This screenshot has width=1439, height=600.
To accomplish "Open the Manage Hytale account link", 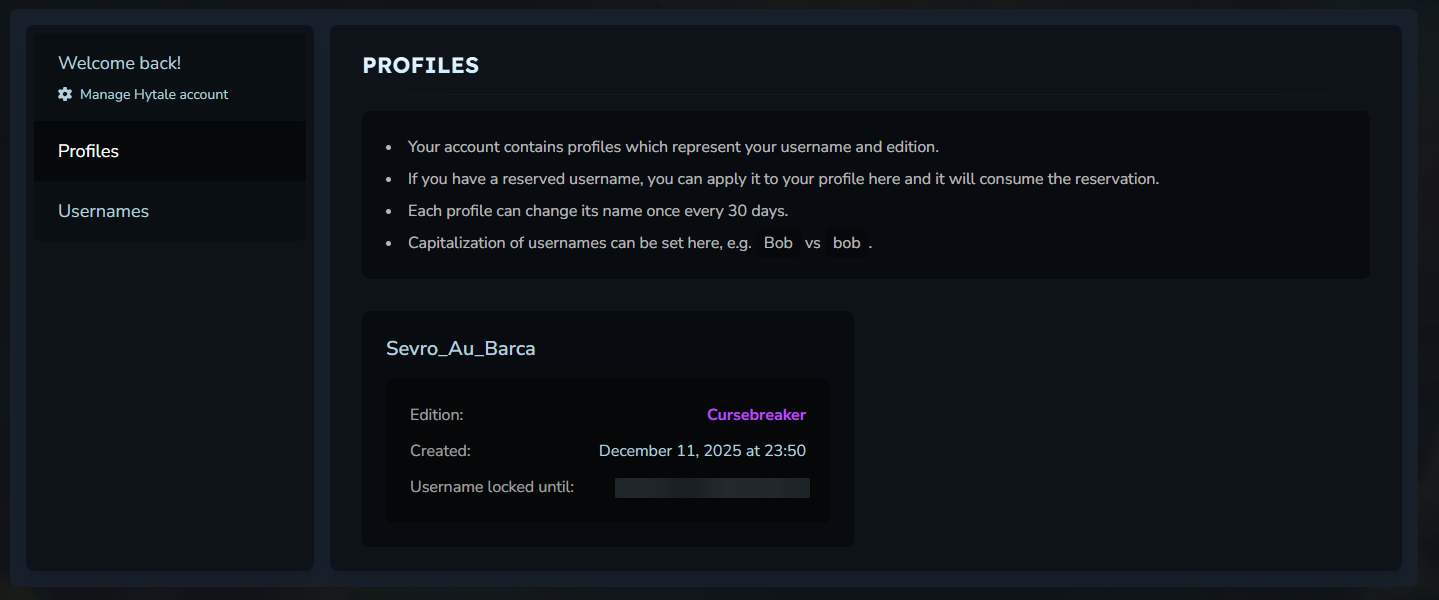I will pos(154,94).
